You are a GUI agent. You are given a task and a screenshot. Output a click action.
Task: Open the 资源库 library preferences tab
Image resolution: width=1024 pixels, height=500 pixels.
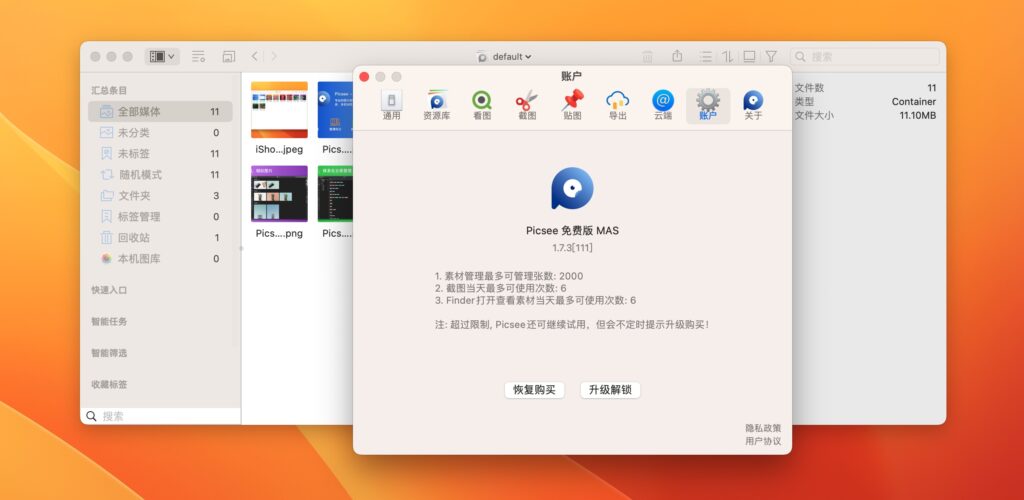437,106
